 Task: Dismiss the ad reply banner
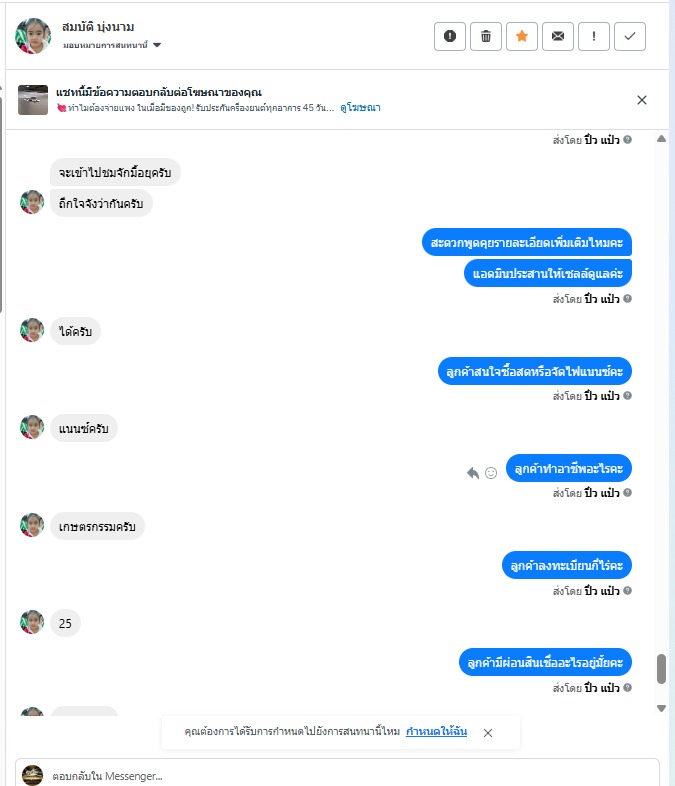click(x=642, y=100)
